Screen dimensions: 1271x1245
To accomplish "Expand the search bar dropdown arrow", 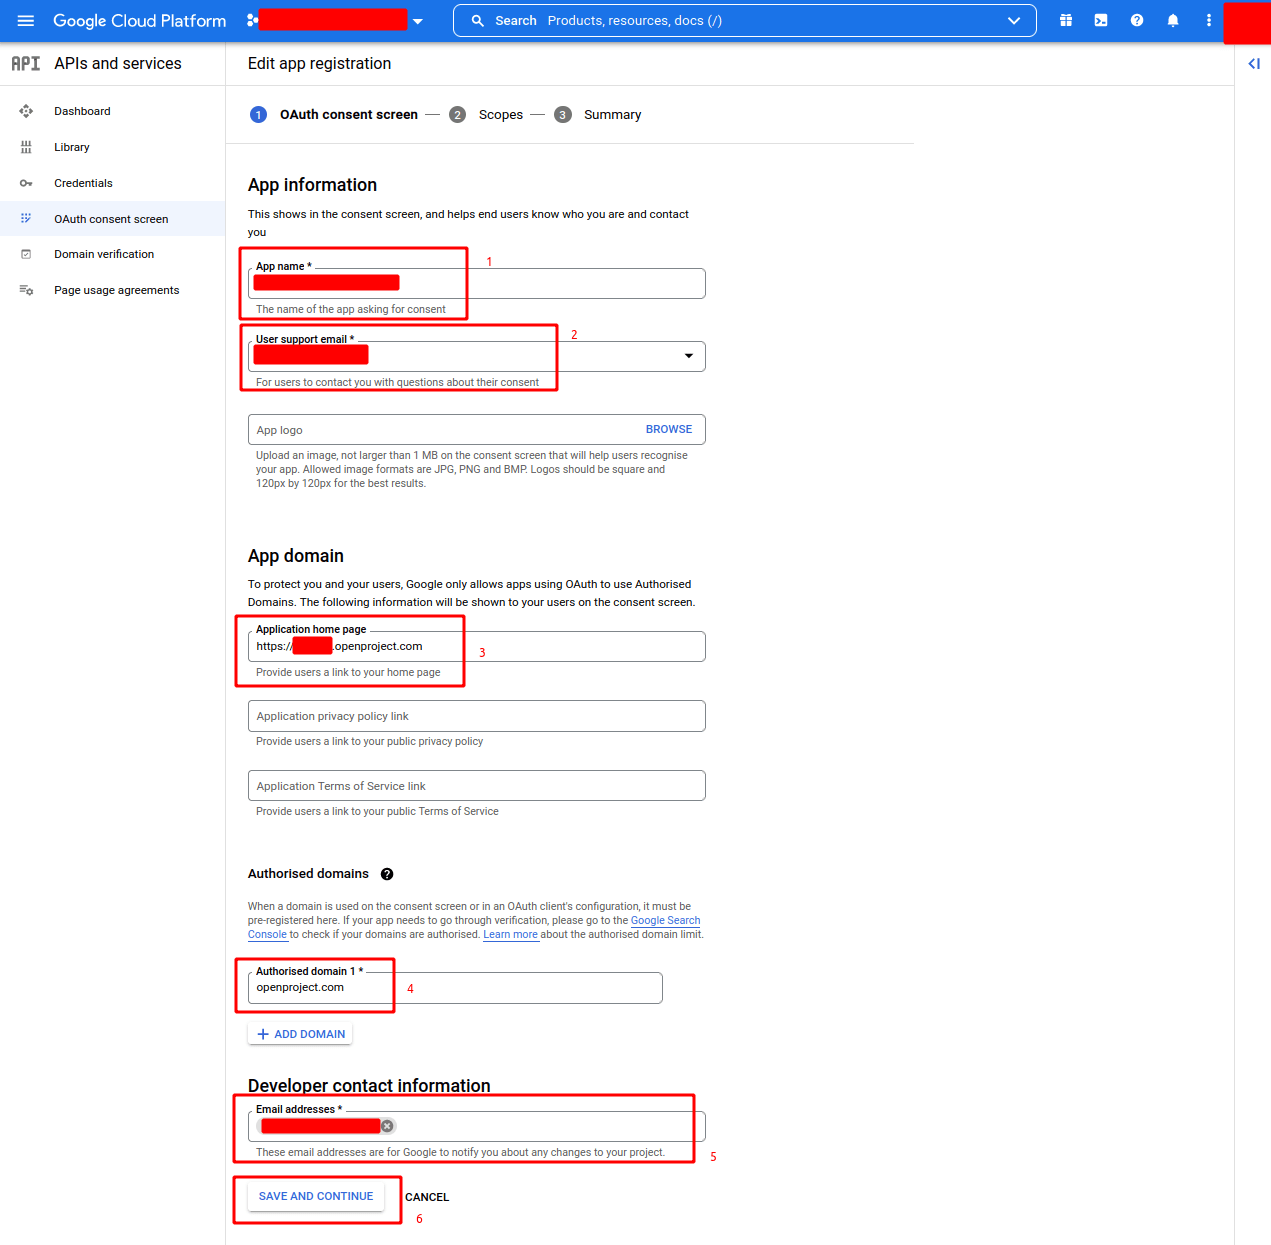I will pos(1014,21).
